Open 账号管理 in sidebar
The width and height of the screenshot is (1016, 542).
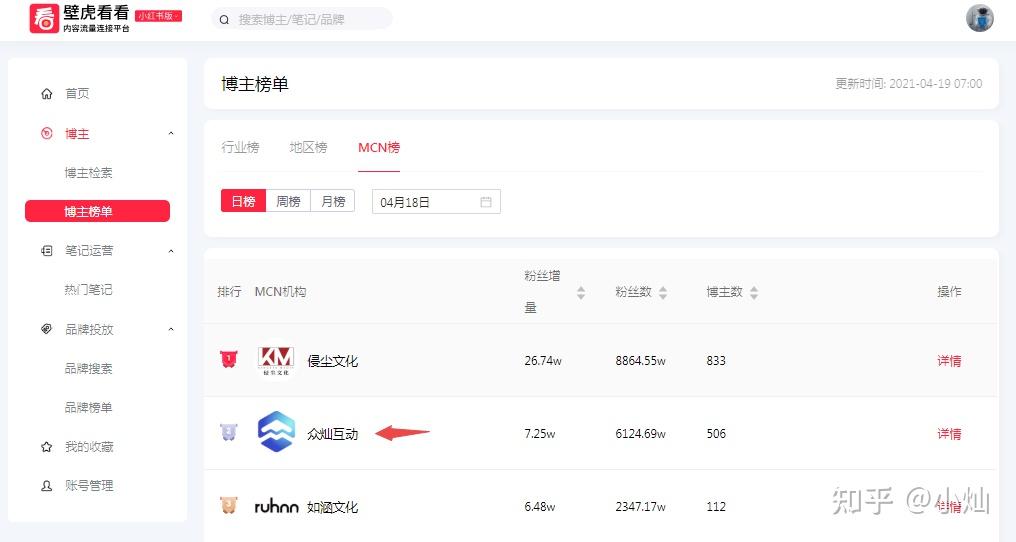89,486
